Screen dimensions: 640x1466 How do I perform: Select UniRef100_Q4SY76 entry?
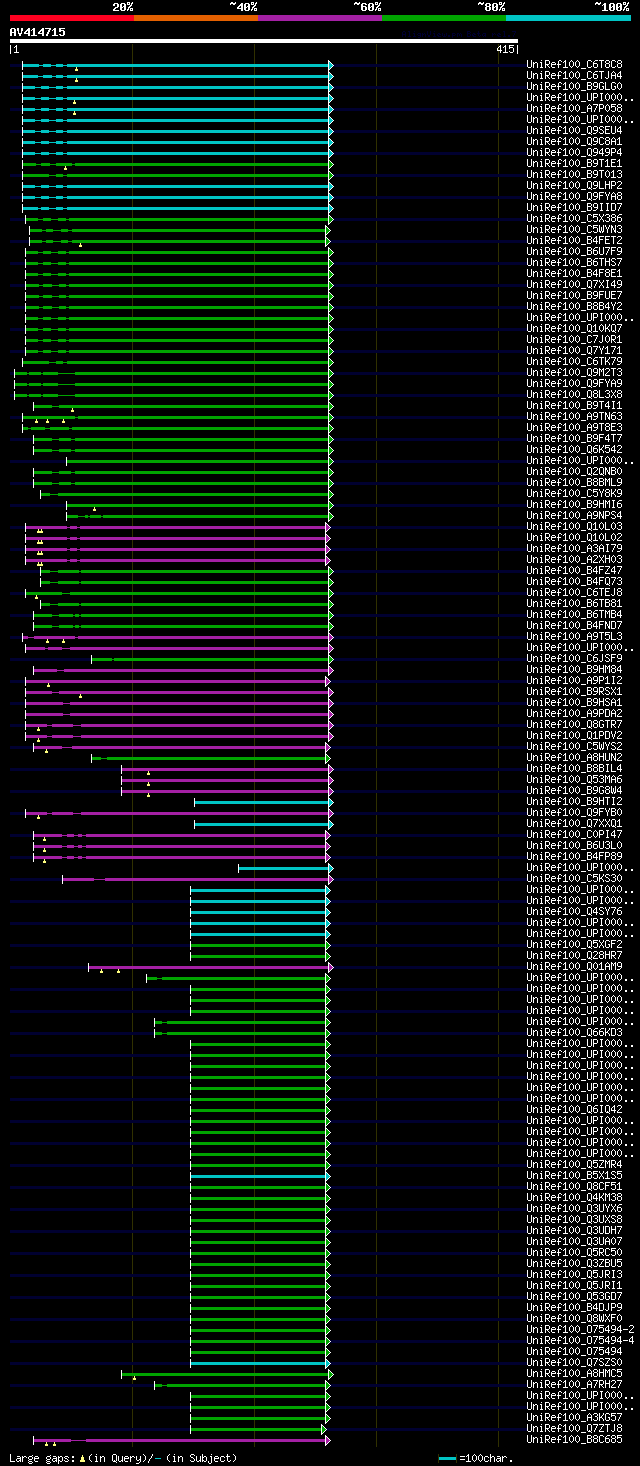(575, 911)
